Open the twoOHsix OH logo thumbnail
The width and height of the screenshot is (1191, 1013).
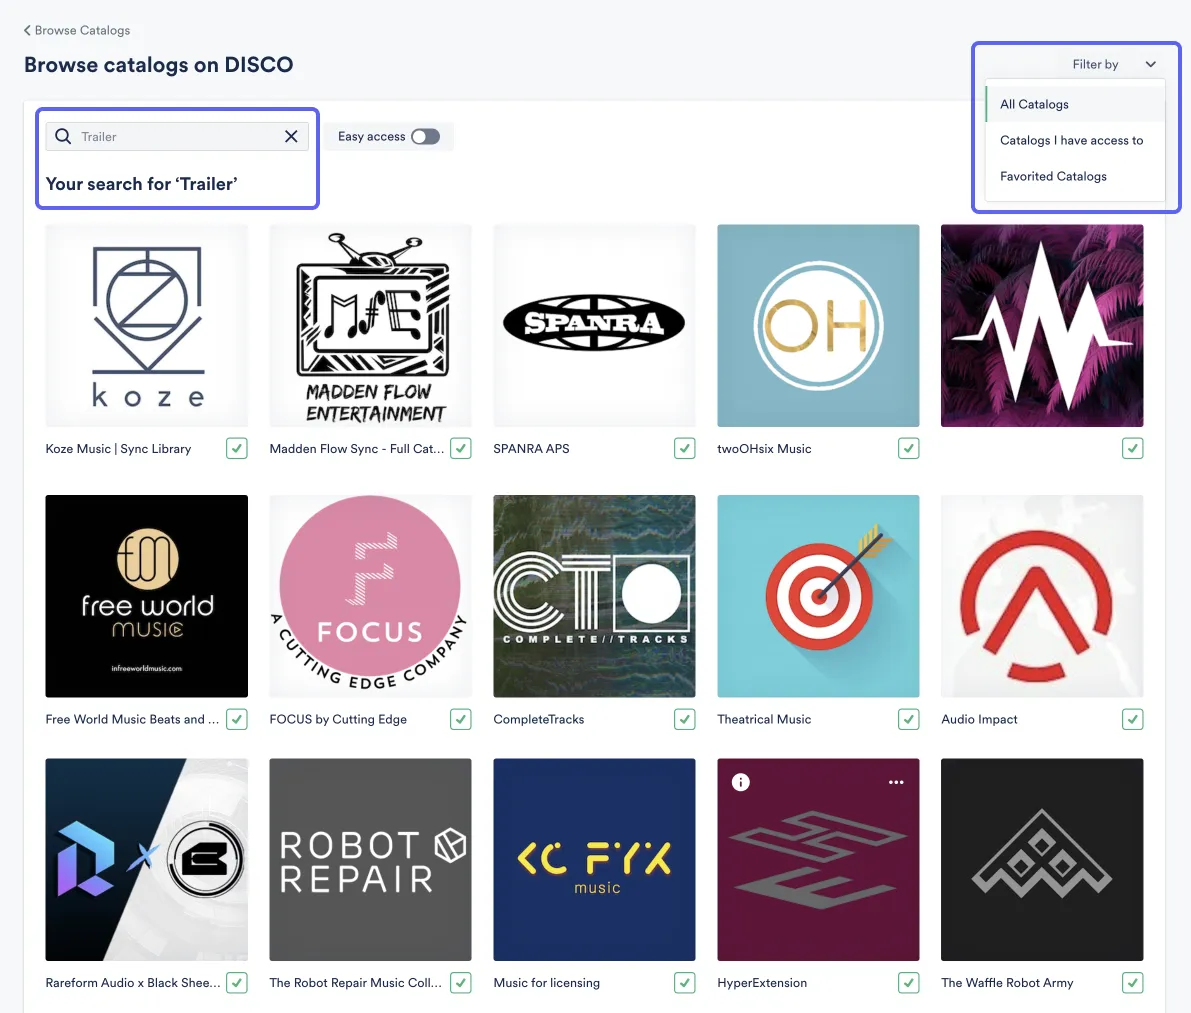coord(818,326)
